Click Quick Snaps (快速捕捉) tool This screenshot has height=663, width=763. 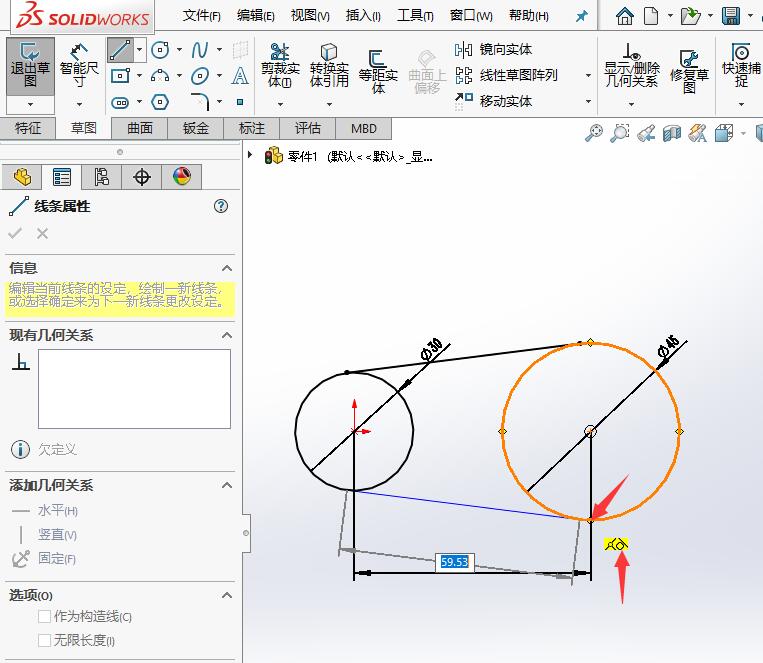tap(741, 66)
